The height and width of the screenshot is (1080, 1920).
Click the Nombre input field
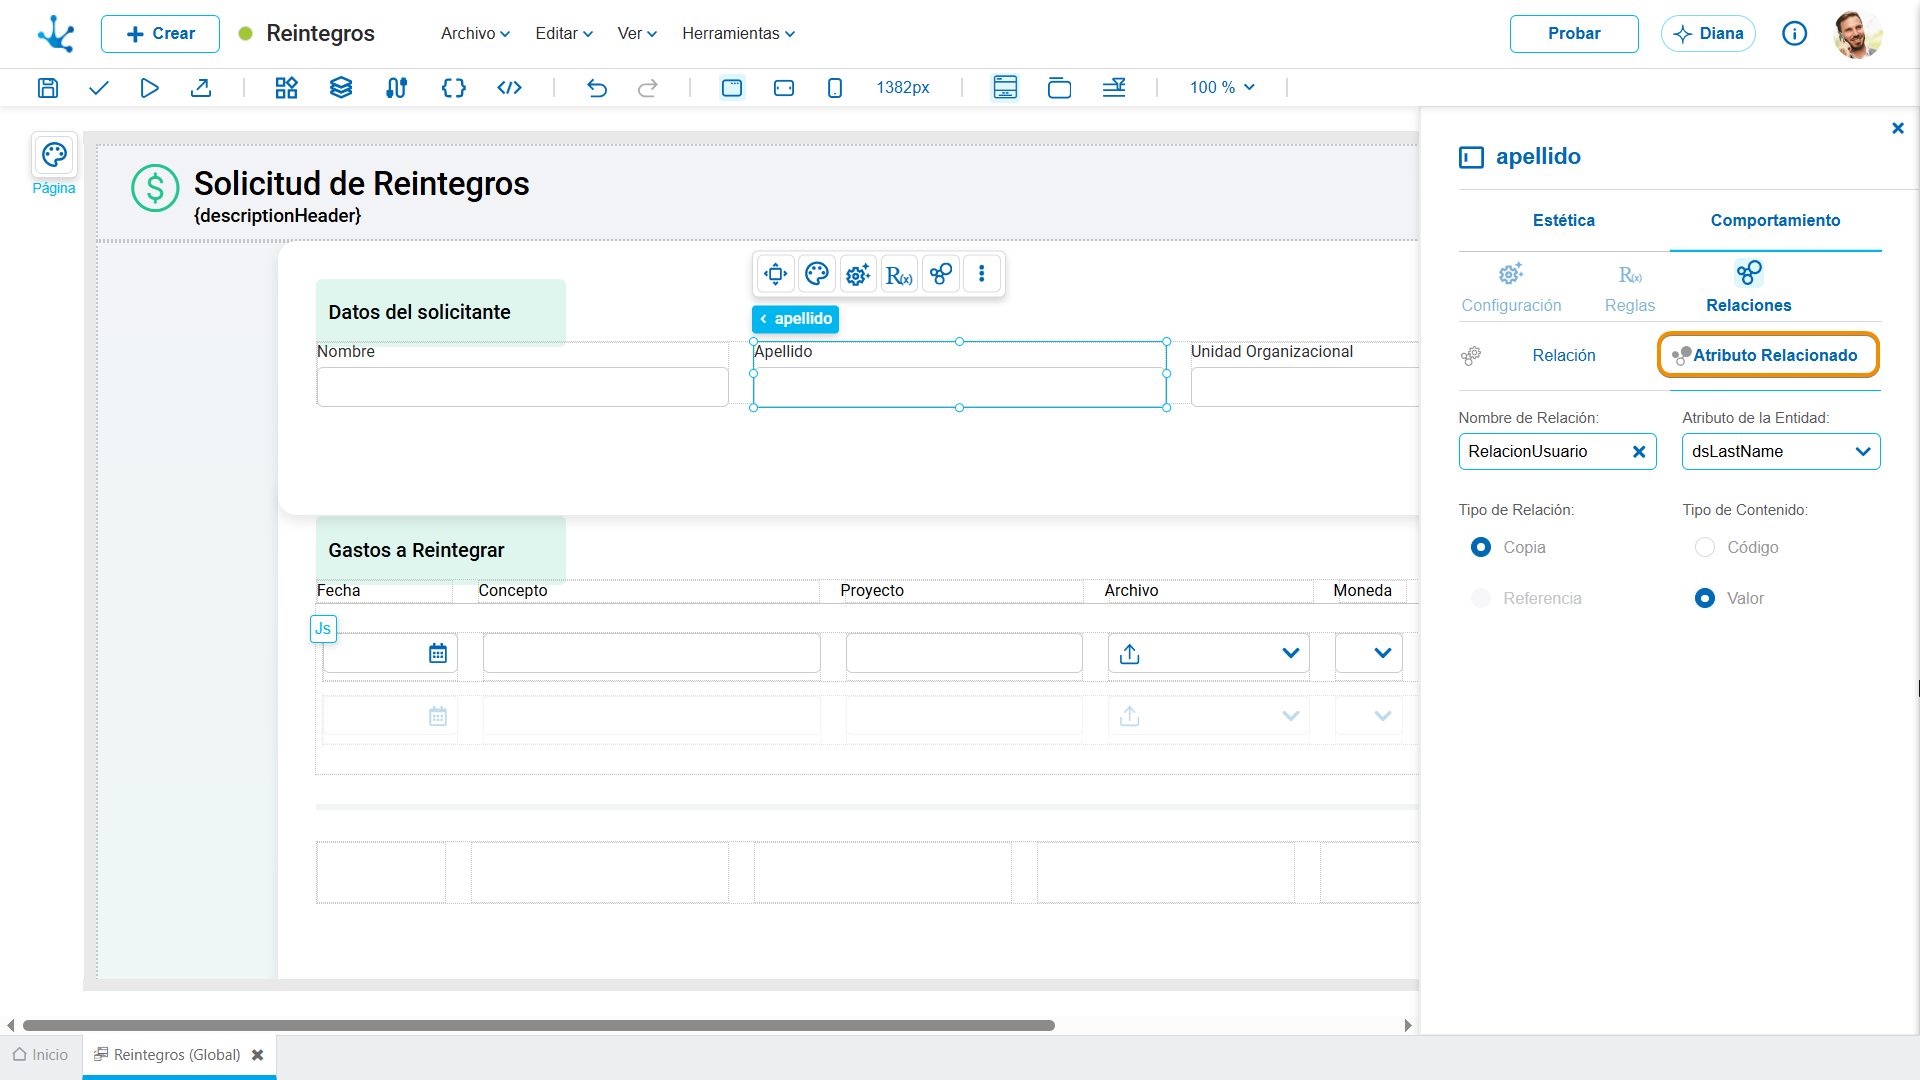click(523, 387)
